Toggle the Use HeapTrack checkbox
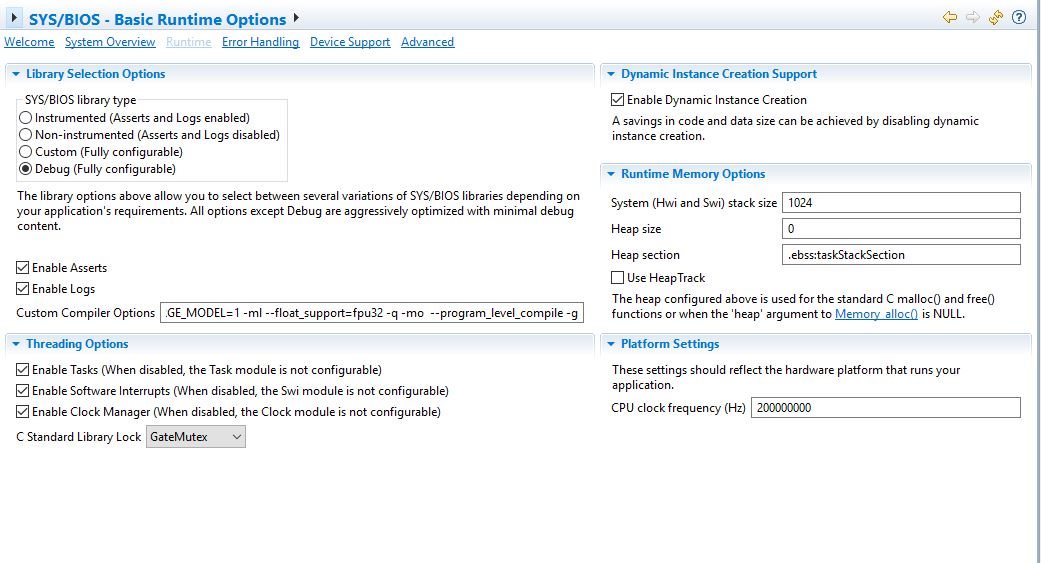 coord(618,278)
